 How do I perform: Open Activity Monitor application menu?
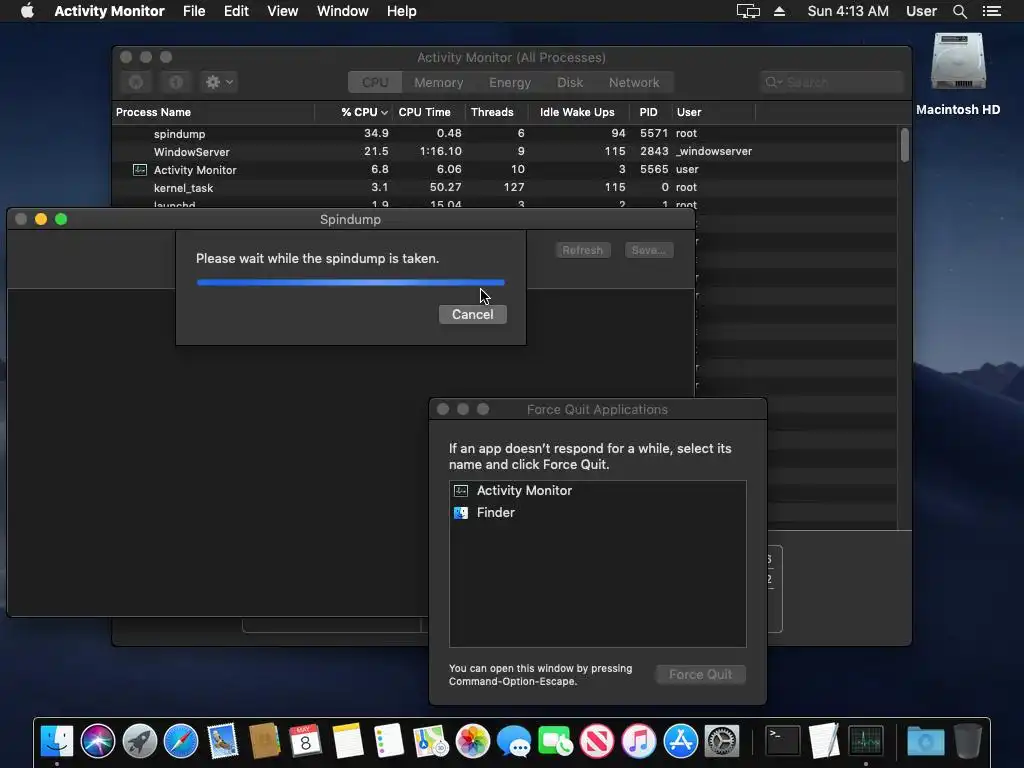[x=109, y=11]
